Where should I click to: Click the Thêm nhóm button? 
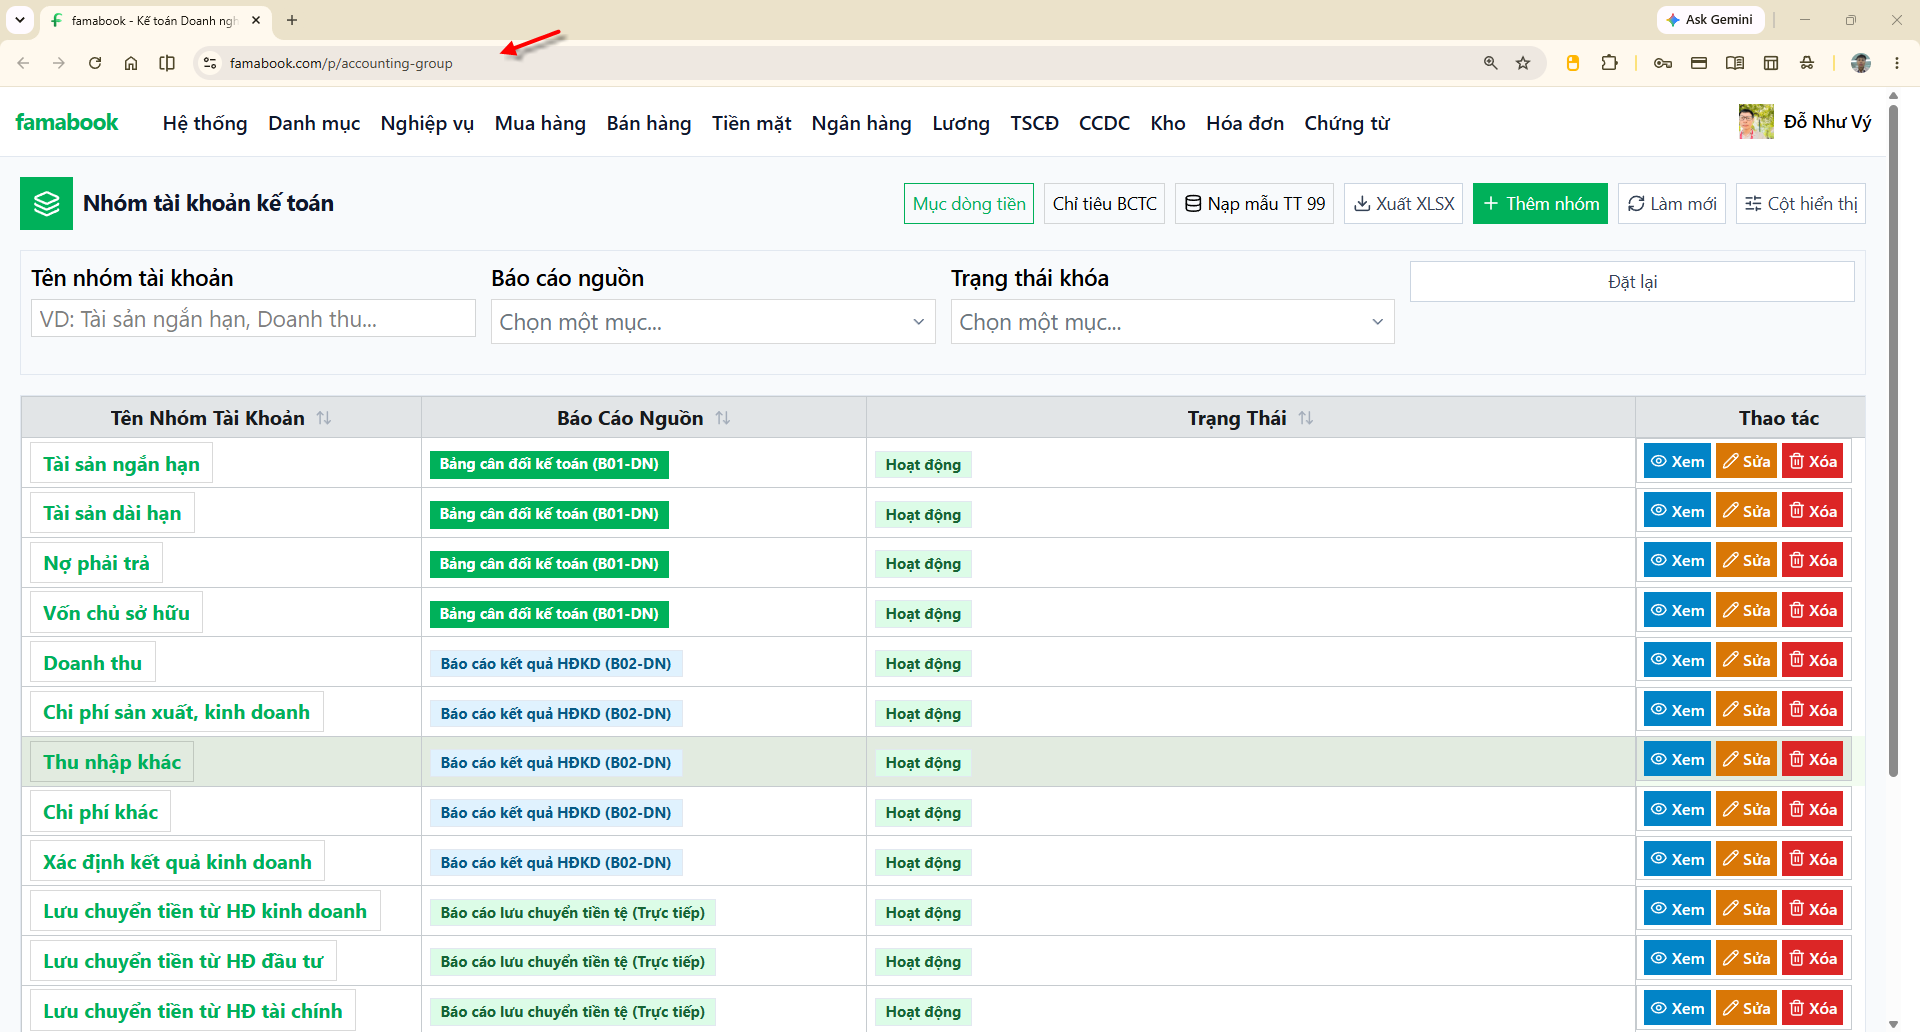click(x=1540, y=203)
